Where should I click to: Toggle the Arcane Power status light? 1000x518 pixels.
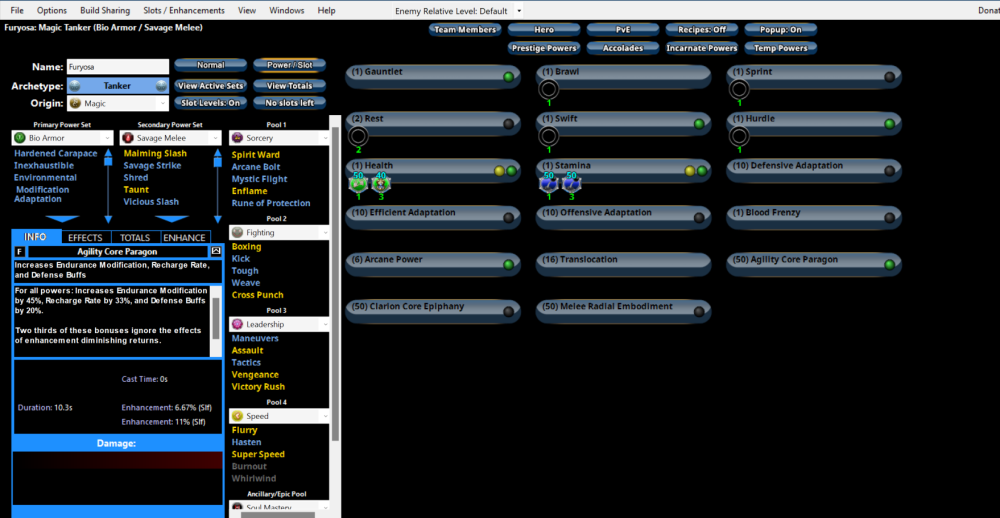[x=508, y=264]
